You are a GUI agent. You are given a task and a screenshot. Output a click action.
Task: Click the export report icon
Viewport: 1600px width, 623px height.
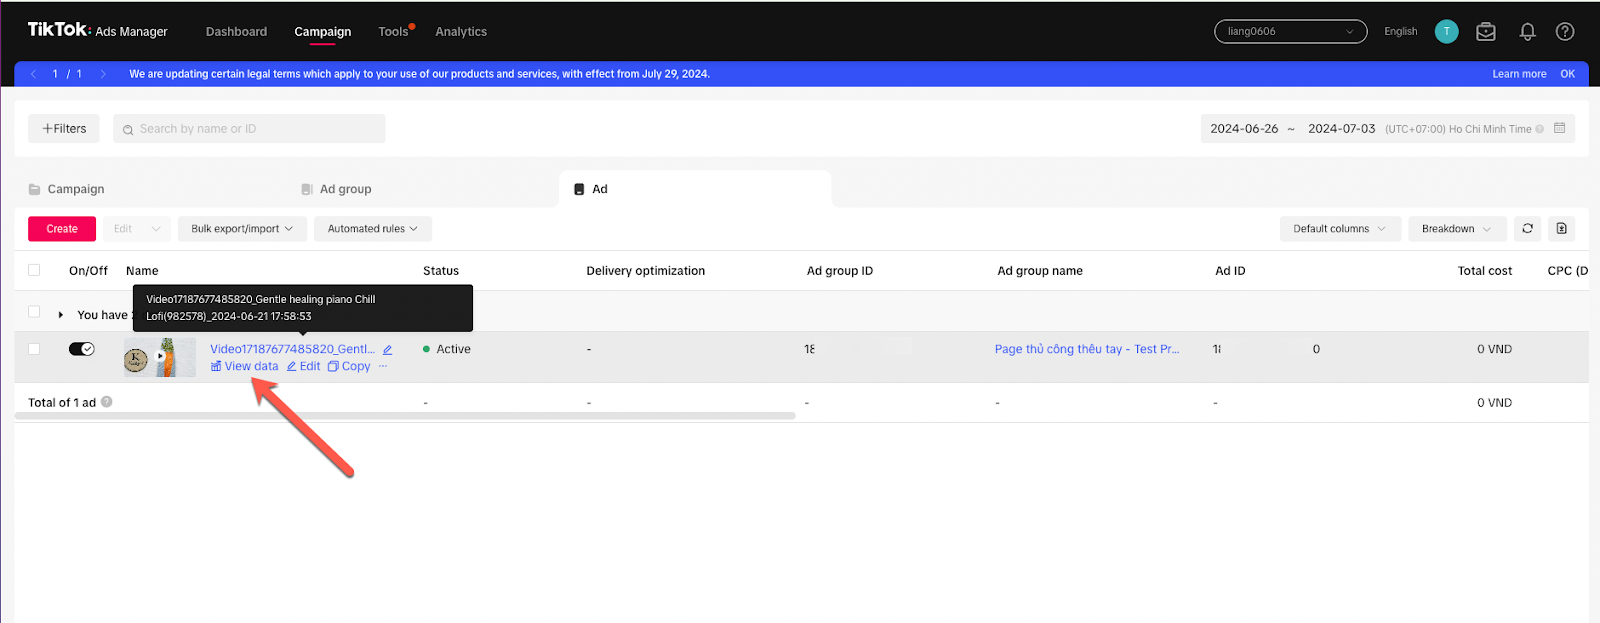pyautogui.click(x=1561, y=229)
